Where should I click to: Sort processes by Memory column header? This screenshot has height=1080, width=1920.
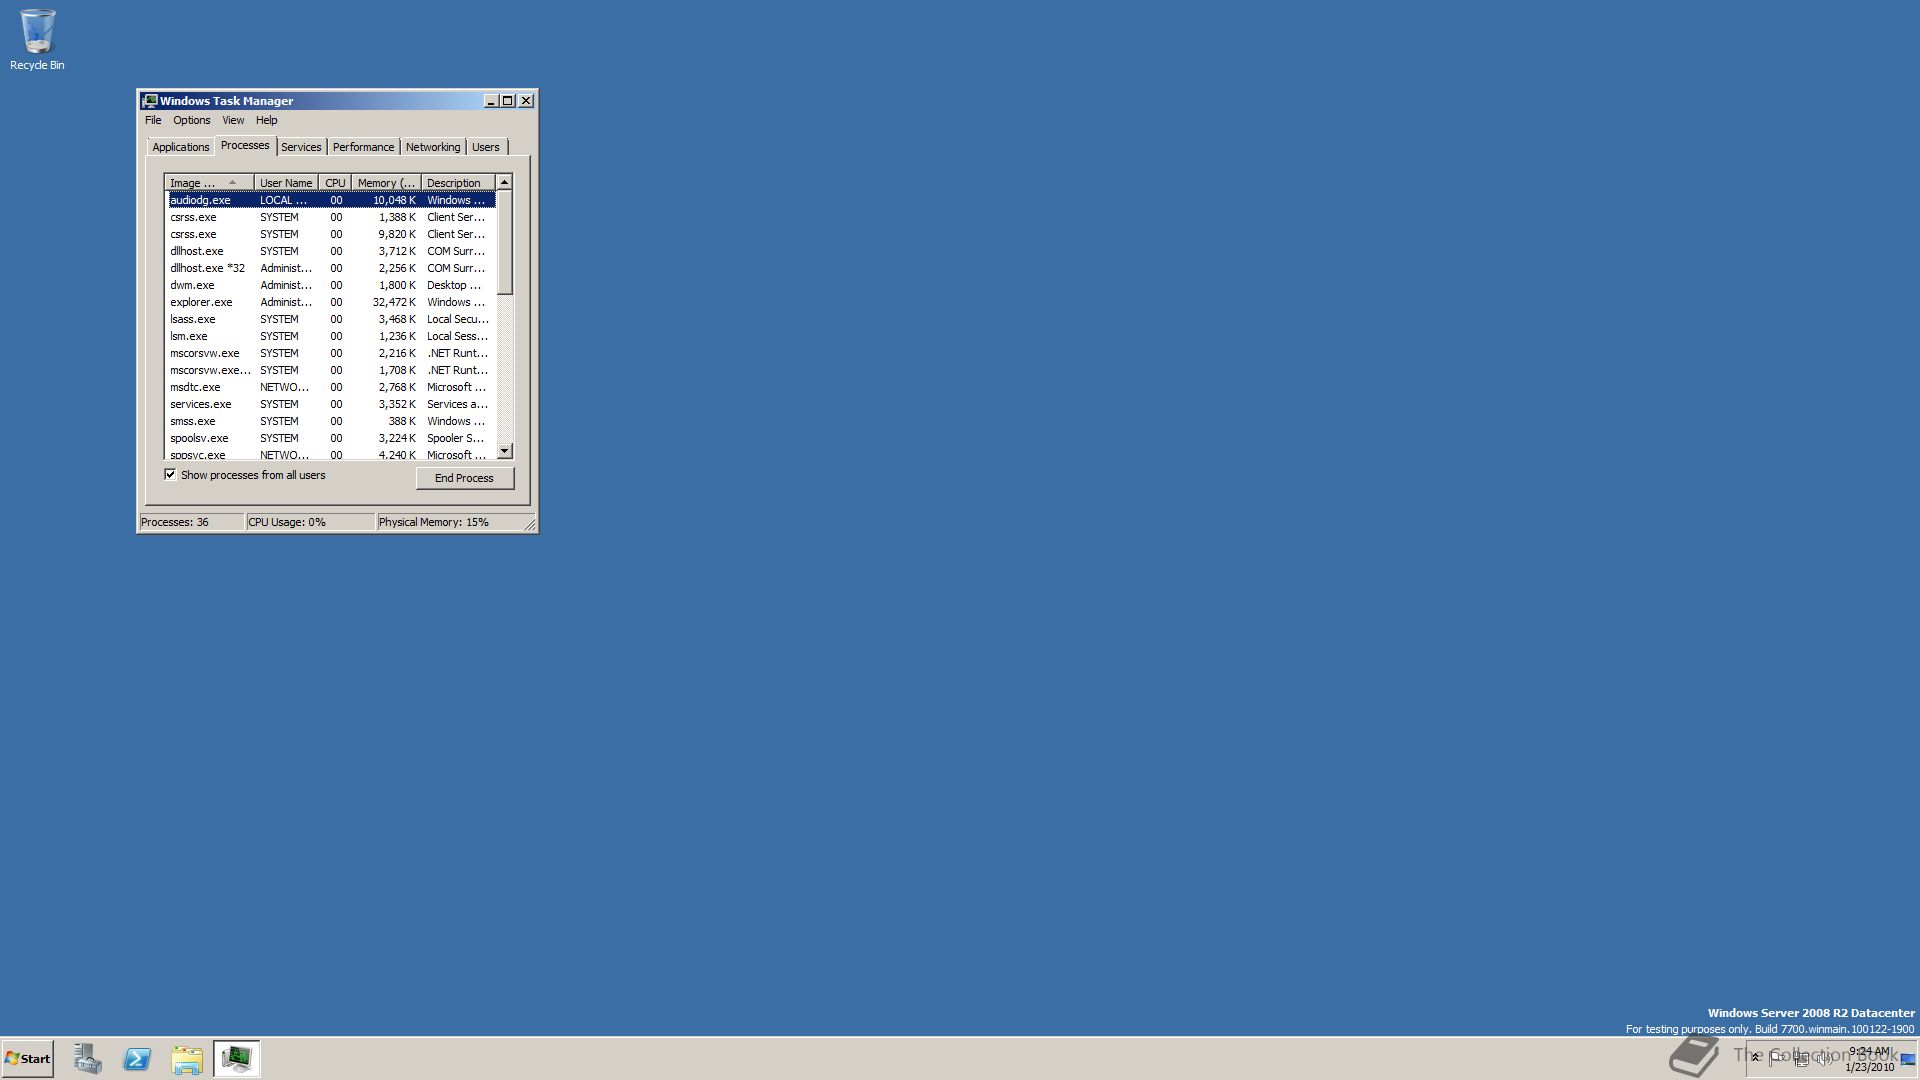[x=385, y=183]
